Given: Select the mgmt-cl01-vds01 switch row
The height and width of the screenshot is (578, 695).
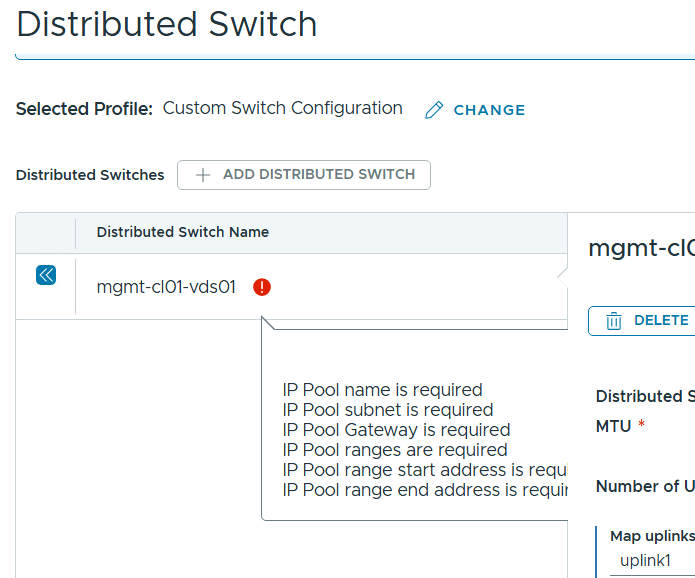Looking at the screenshot, I should click(166, 287).
